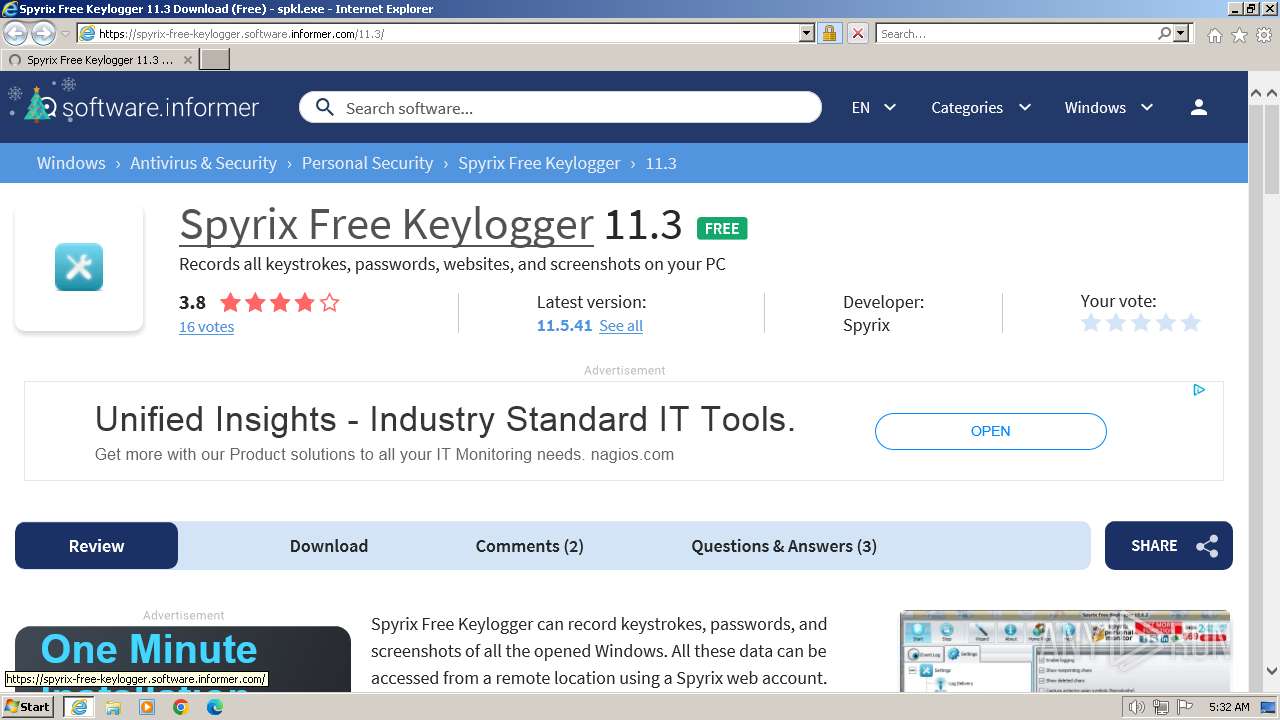Switch to the Download tab

(329, 546)
